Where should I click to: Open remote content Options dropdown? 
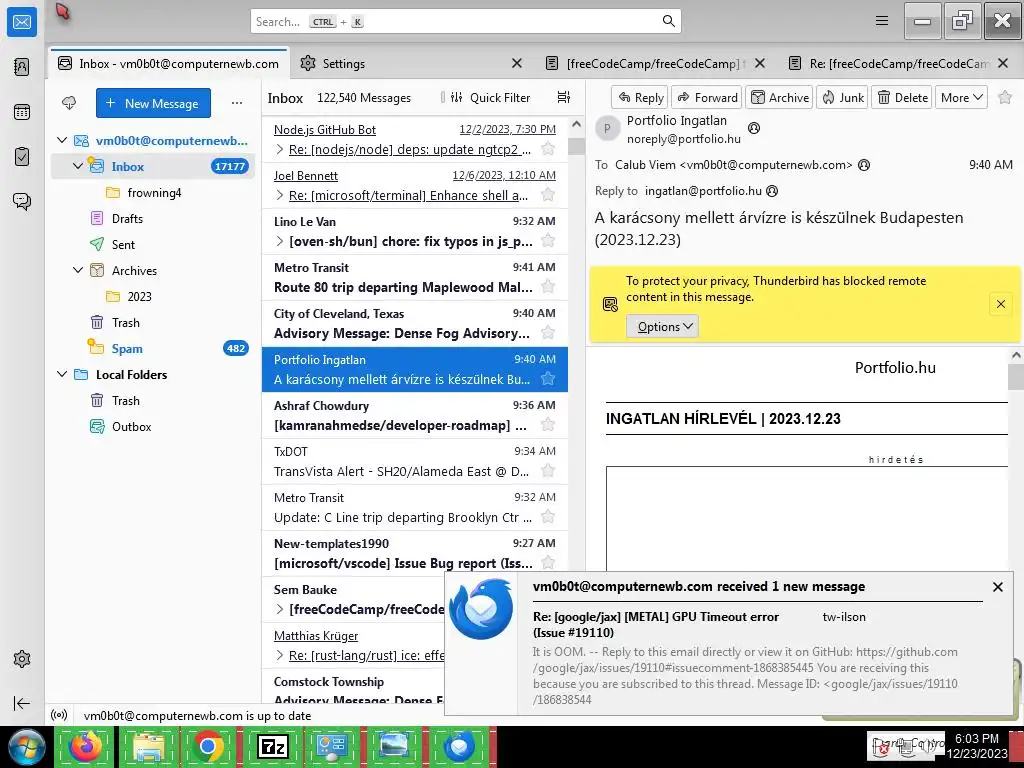pos(662,327)
